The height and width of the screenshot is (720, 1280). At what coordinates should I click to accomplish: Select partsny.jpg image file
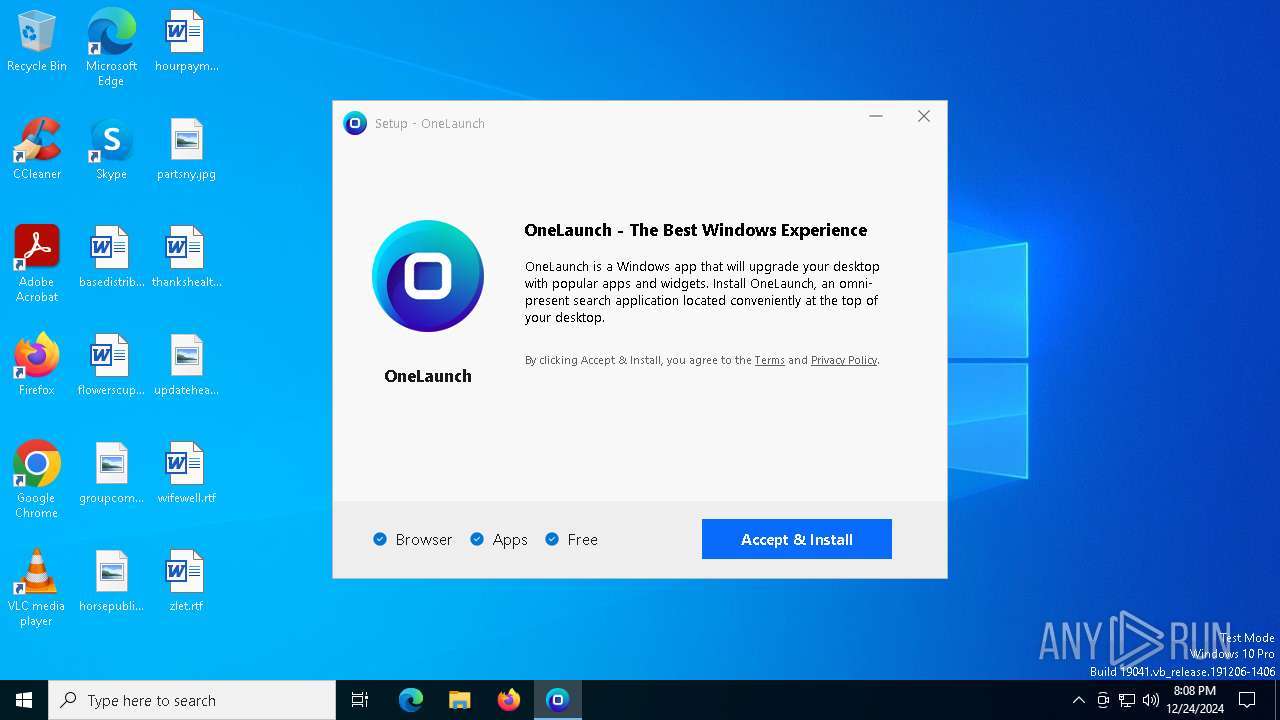pyautogui.click(x=186, y=150)
